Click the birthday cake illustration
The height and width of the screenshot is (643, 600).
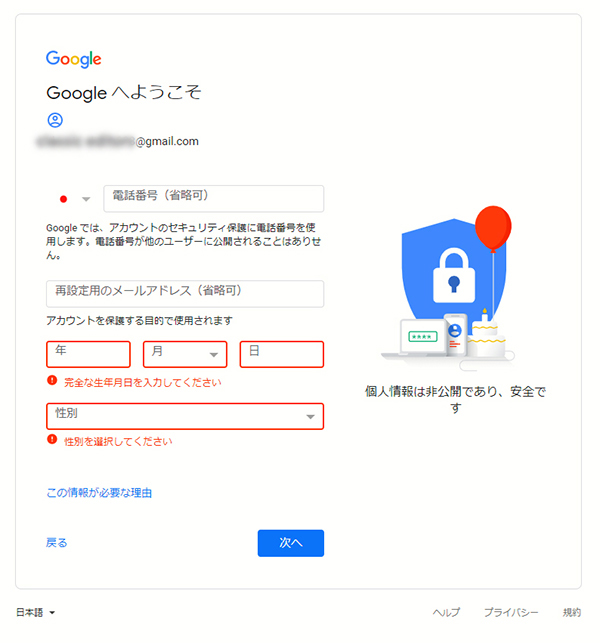click(x=486, y=335)
